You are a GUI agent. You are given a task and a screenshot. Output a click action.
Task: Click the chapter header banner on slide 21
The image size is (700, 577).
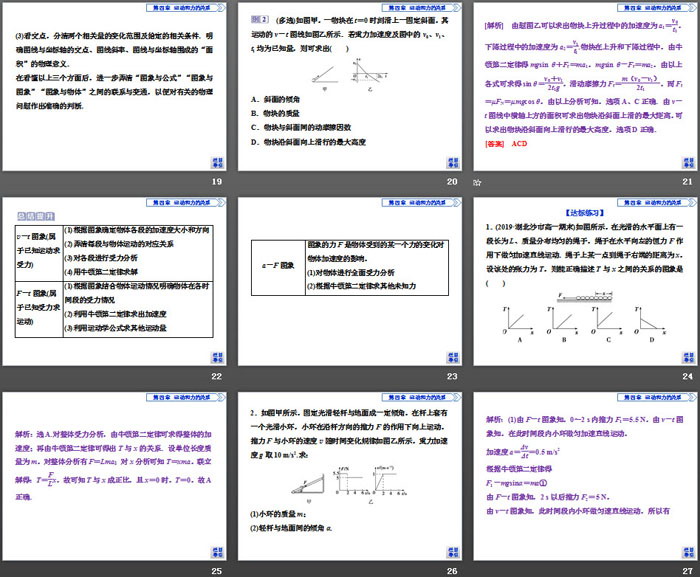[657, 8]
